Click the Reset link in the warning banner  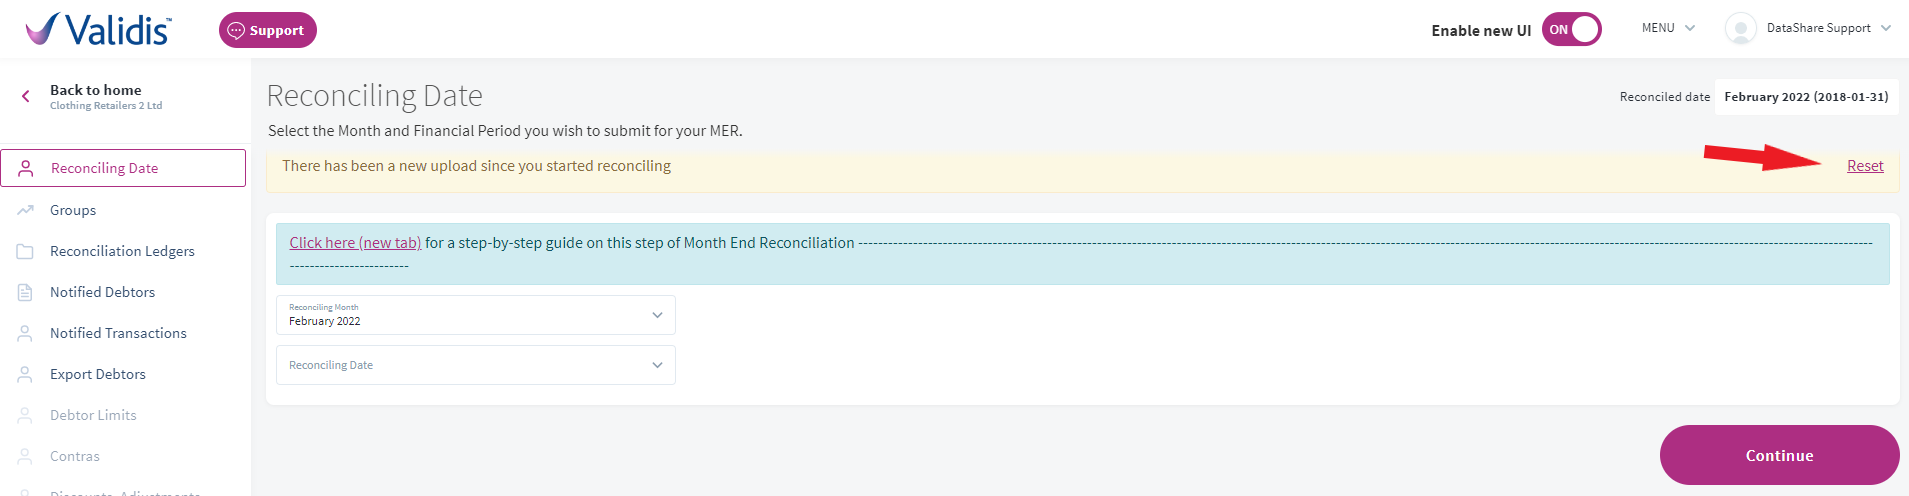(x=1865, y=166)
